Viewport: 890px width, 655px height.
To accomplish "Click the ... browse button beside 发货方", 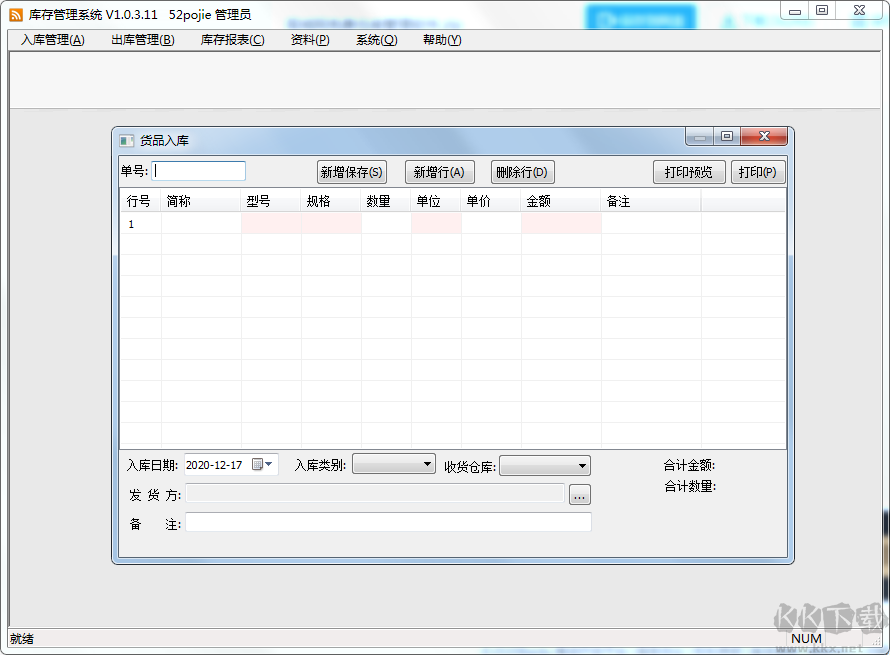I will pyautogui.click(x=579, y=494).
